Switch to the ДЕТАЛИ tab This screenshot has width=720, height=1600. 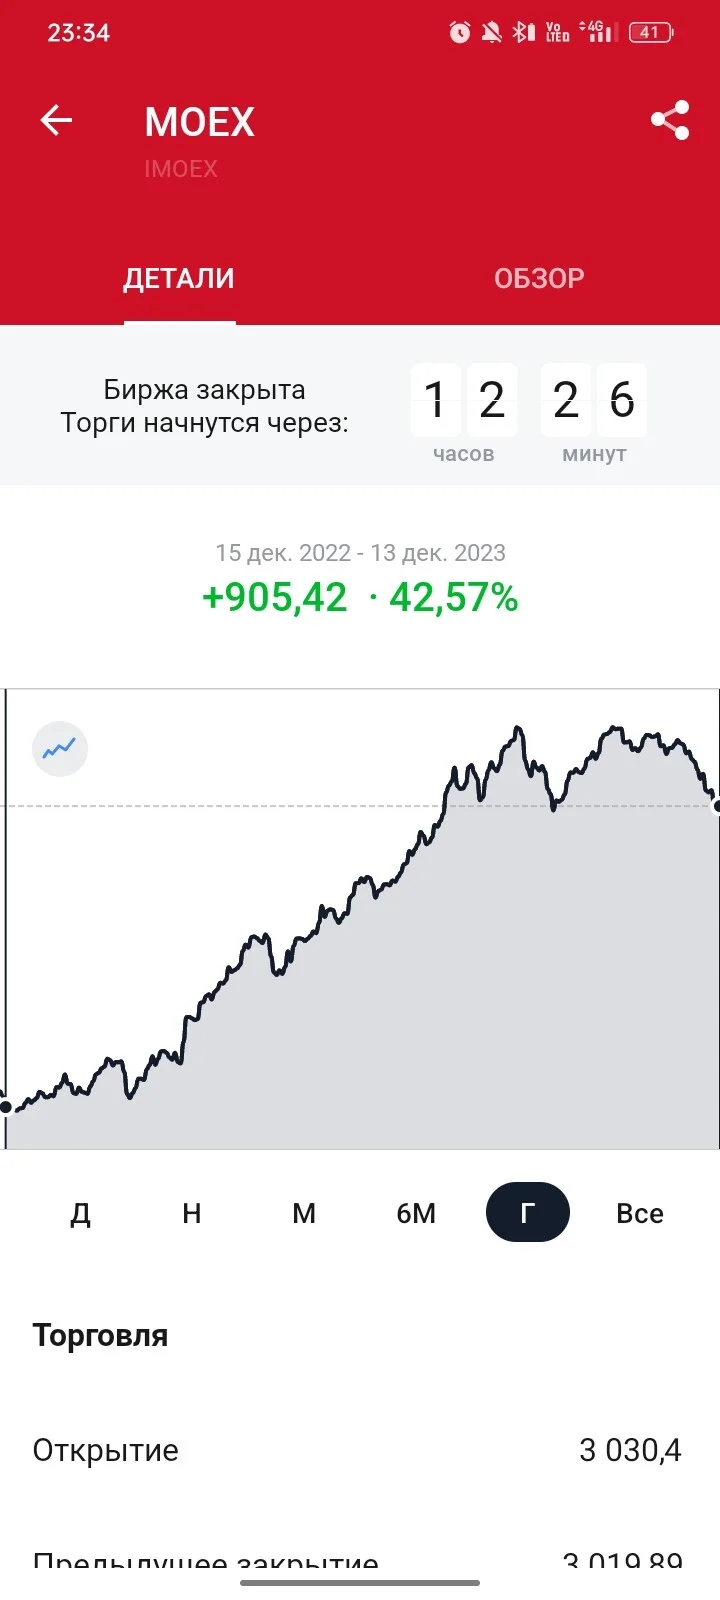coord(179,278)
